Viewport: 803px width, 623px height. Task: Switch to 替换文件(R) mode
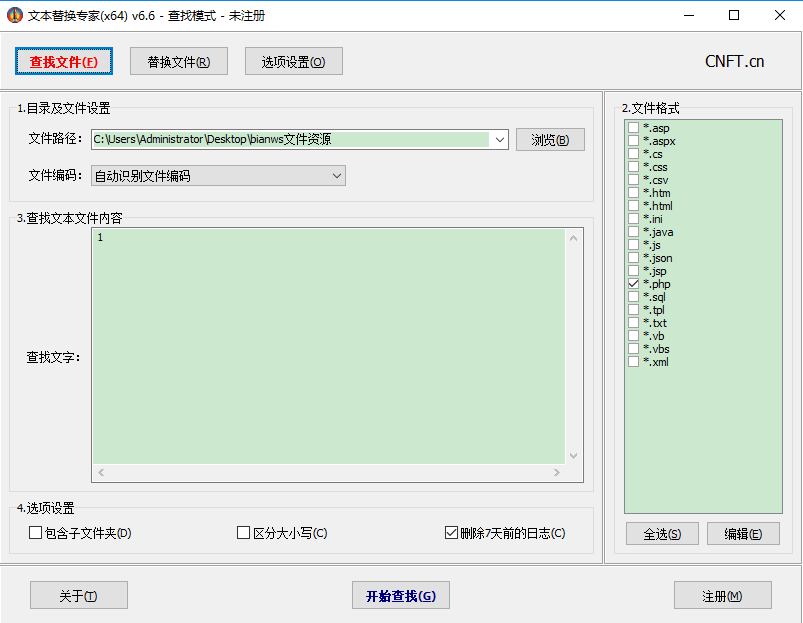click(x=178, y=61)
